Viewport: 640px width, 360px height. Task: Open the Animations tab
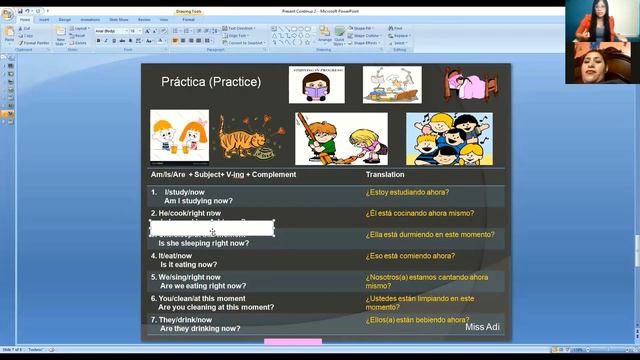coord(90,20)
